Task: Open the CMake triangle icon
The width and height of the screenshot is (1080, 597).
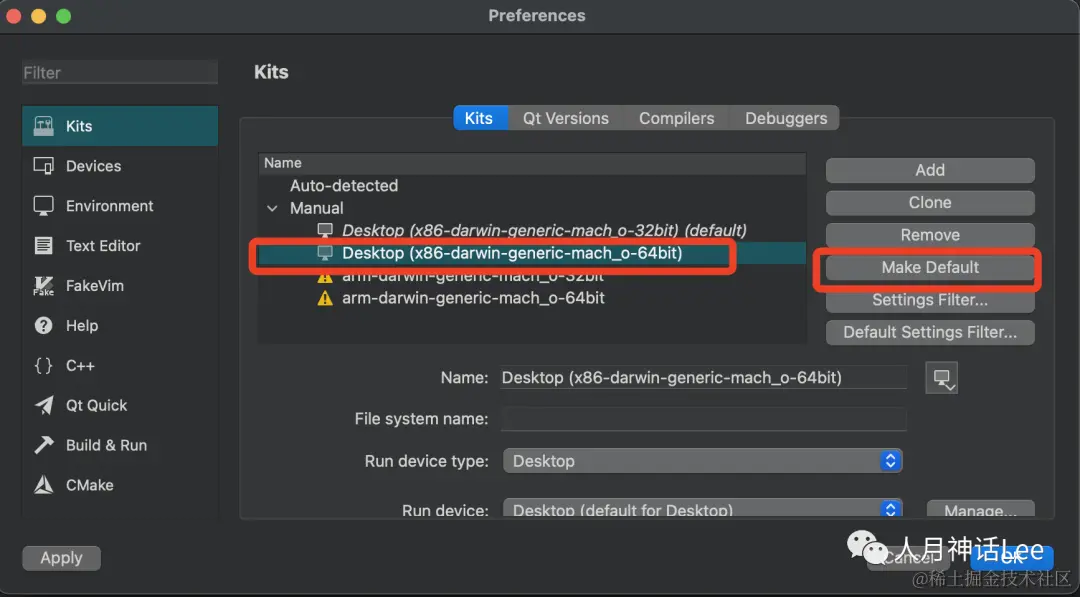Action: [43, 485]
